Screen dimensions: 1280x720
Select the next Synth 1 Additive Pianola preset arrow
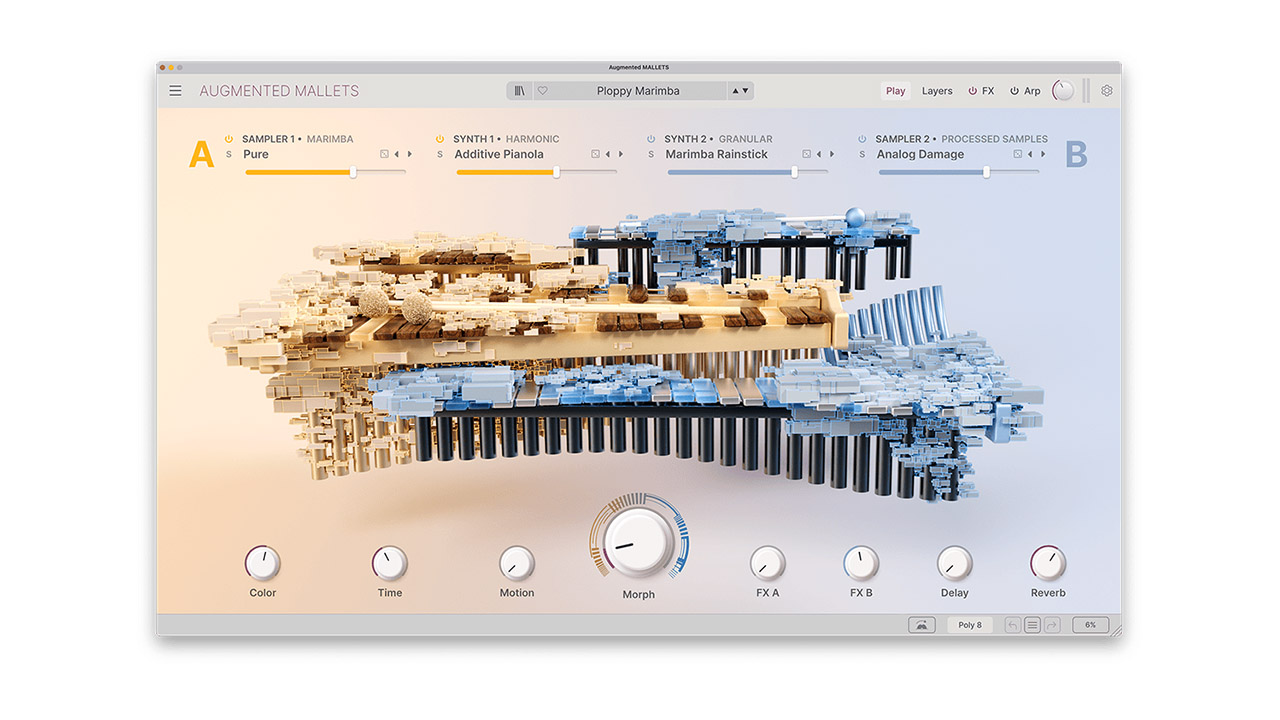point(621,154)
